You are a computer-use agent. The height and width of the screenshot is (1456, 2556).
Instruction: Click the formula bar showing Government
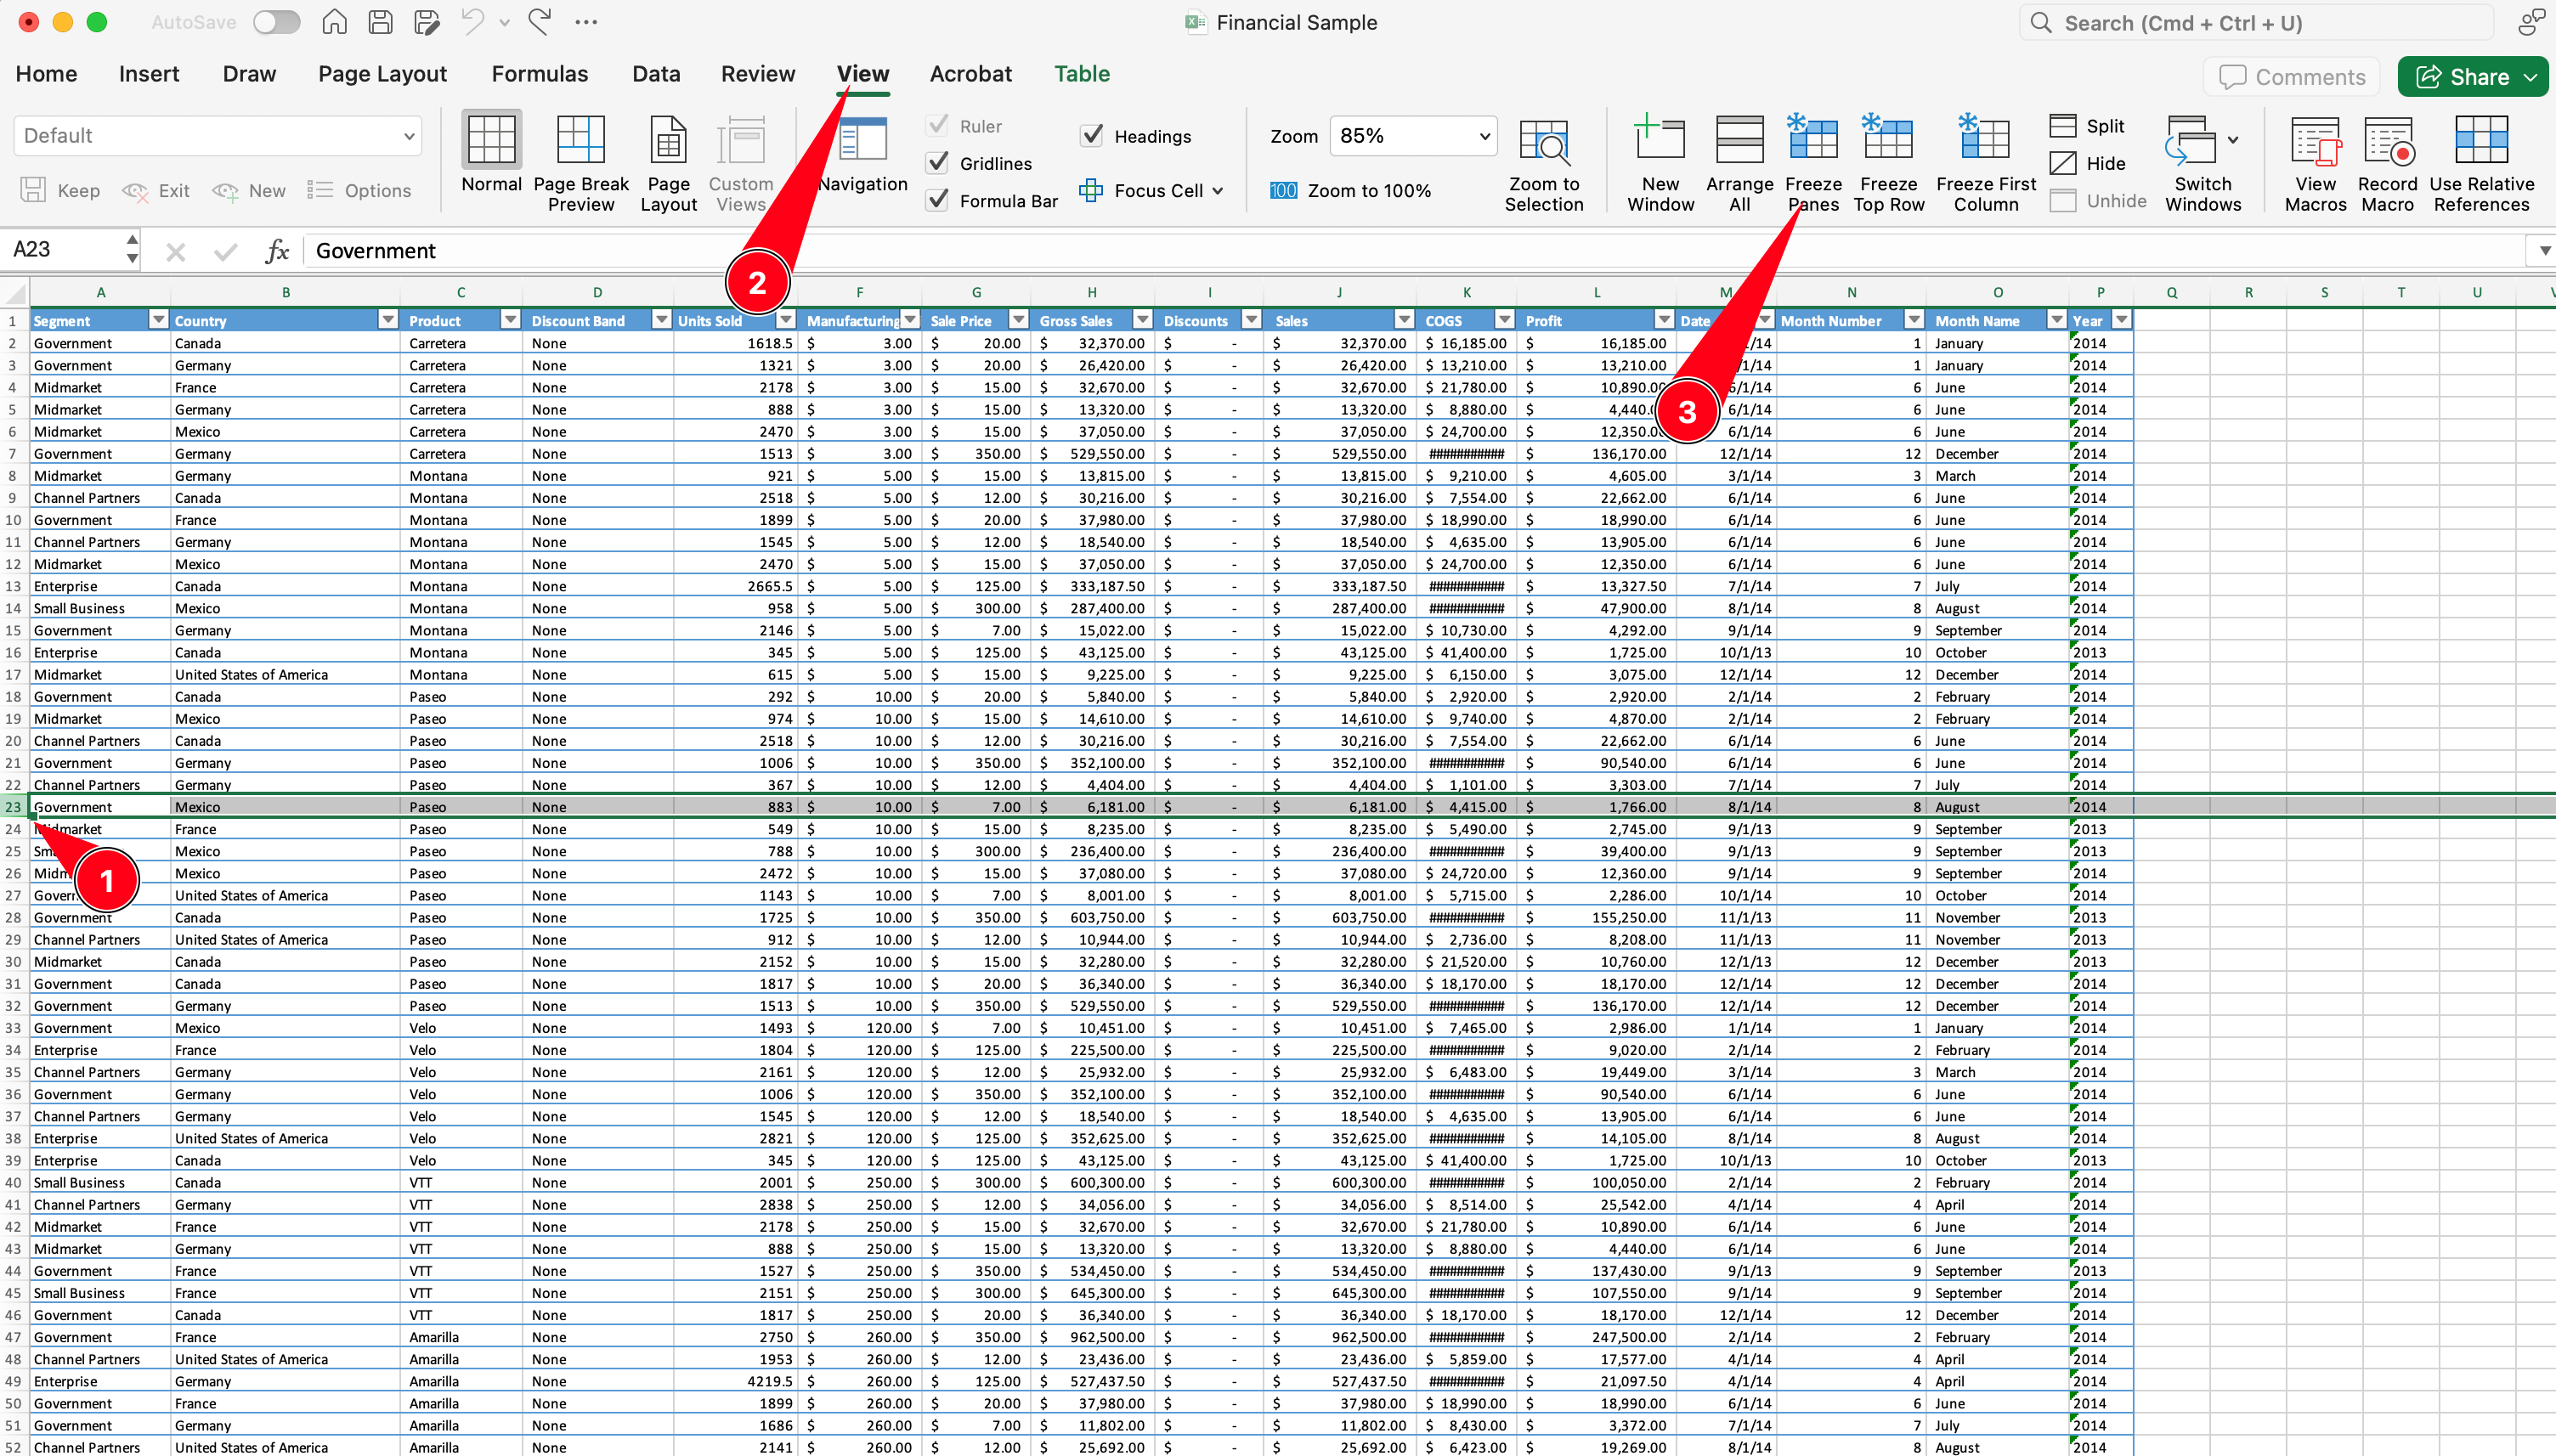click(x=1415, y=250)
